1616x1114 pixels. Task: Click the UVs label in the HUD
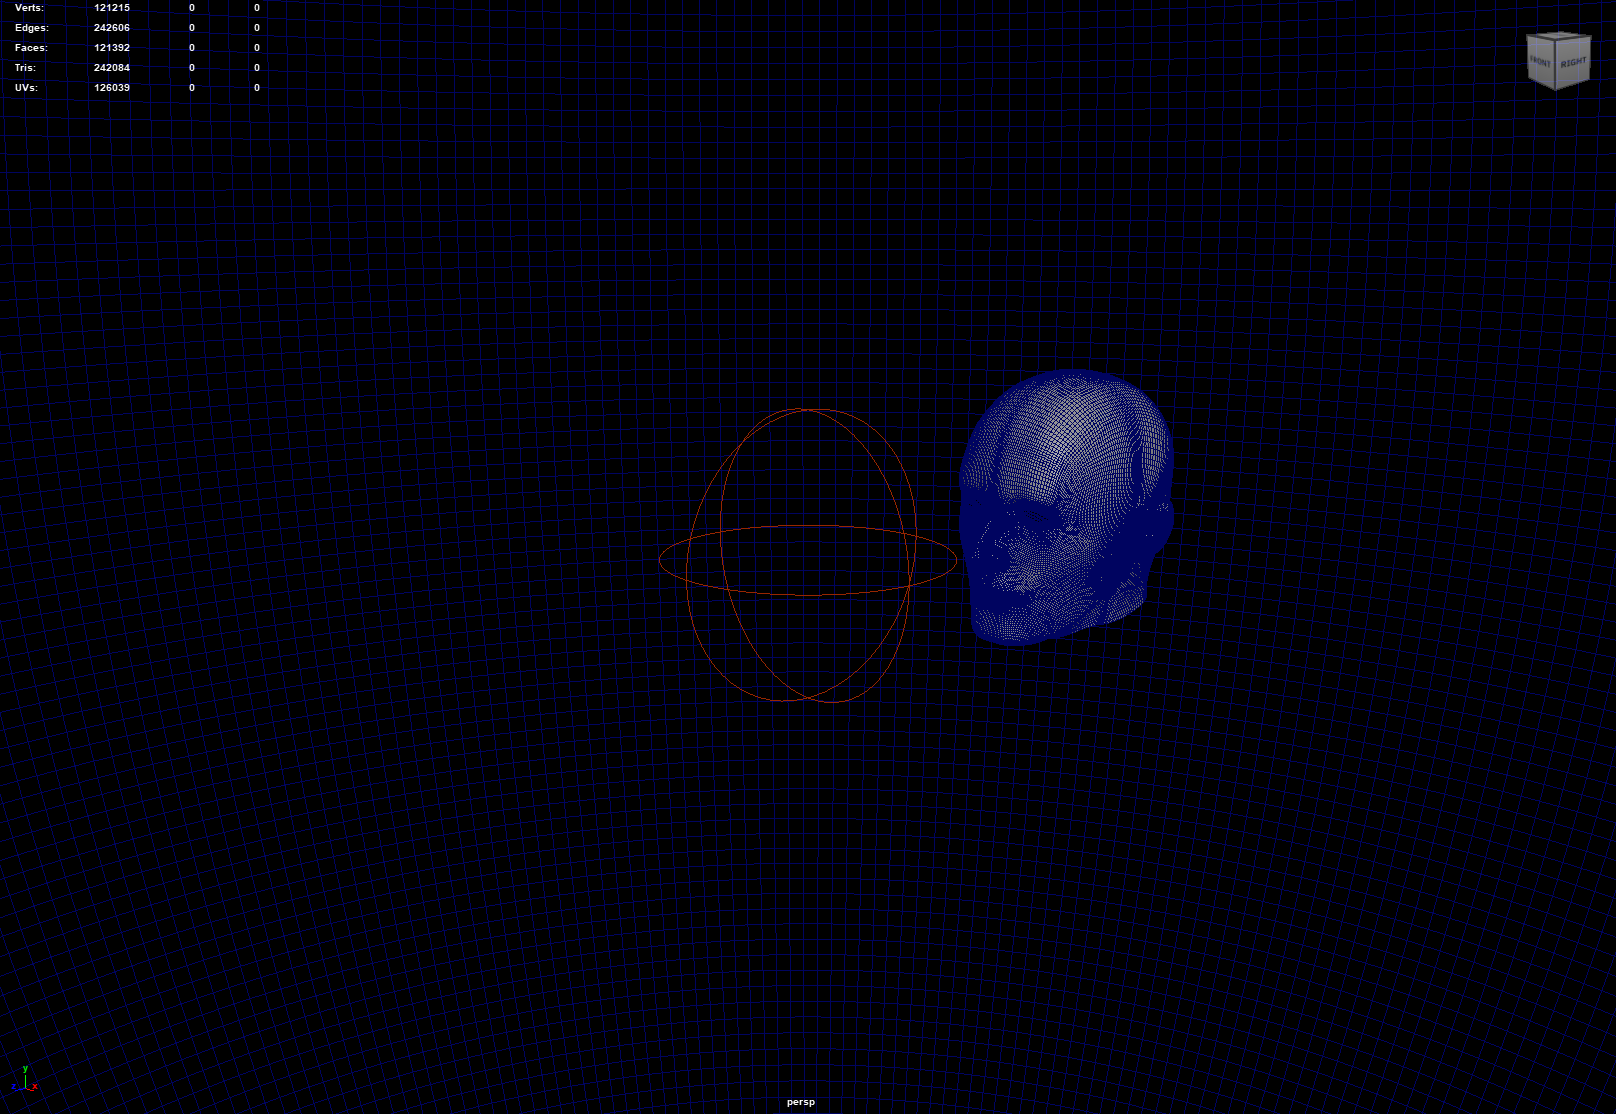click(26, 88)
